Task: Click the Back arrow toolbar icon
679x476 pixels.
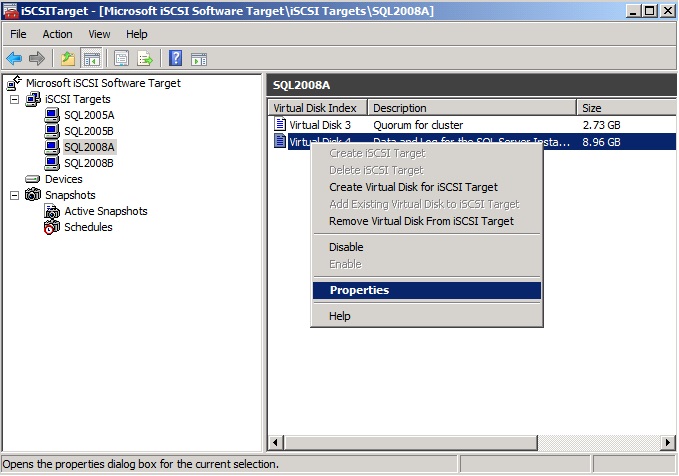Action: coord(14,58)
